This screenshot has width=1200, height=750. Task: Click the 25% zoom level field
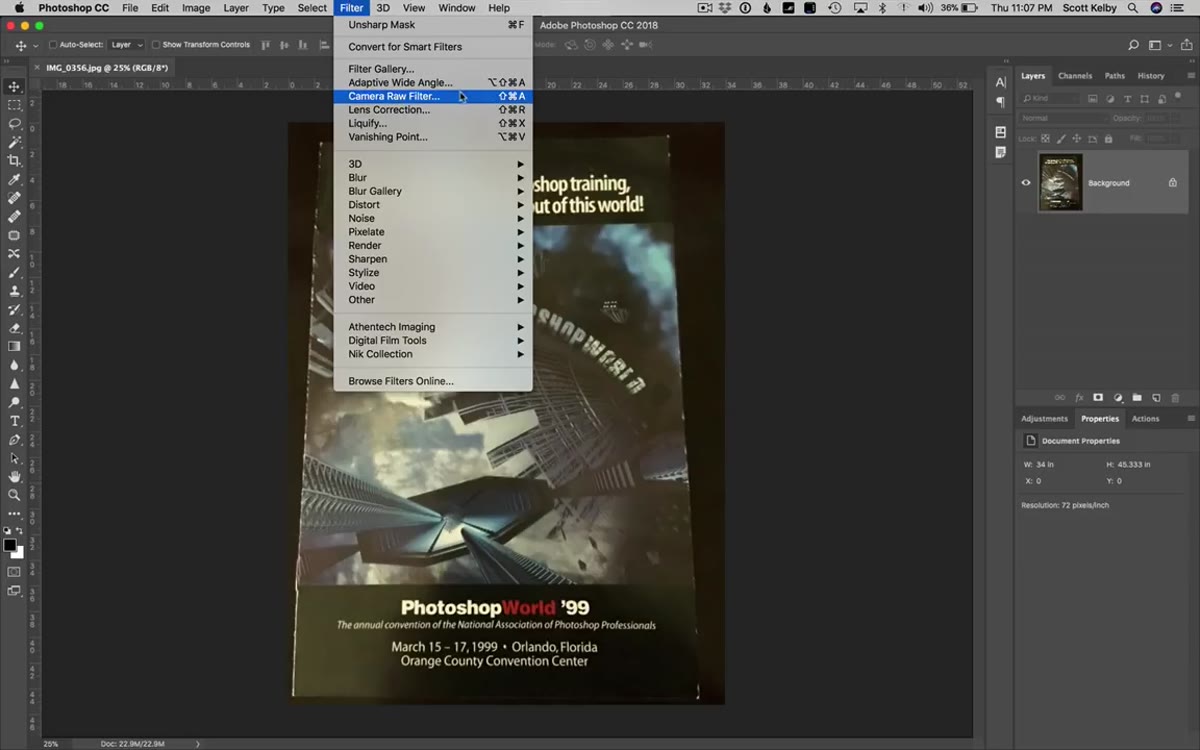(x=51, y=744)
